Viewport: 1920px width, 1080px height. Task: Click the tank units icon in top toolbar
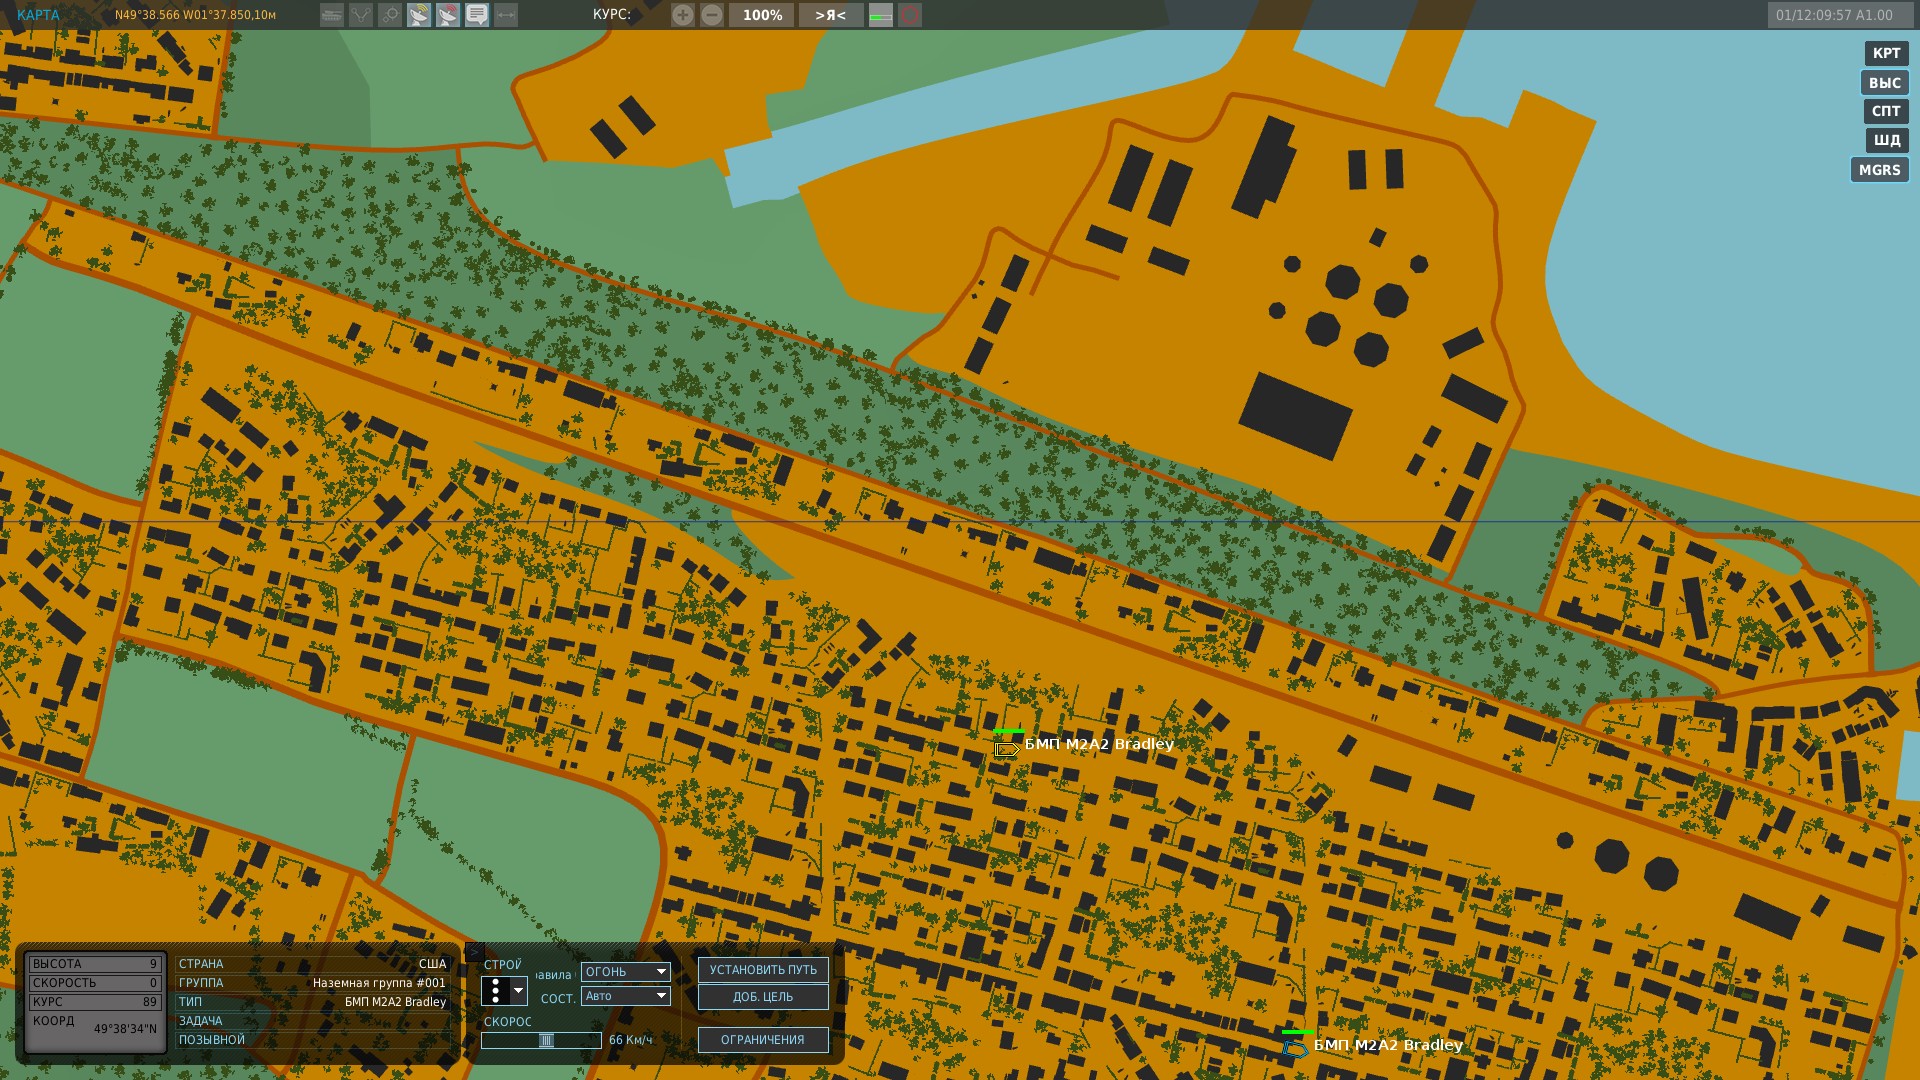pyautogui.click(x=332, y=15)
